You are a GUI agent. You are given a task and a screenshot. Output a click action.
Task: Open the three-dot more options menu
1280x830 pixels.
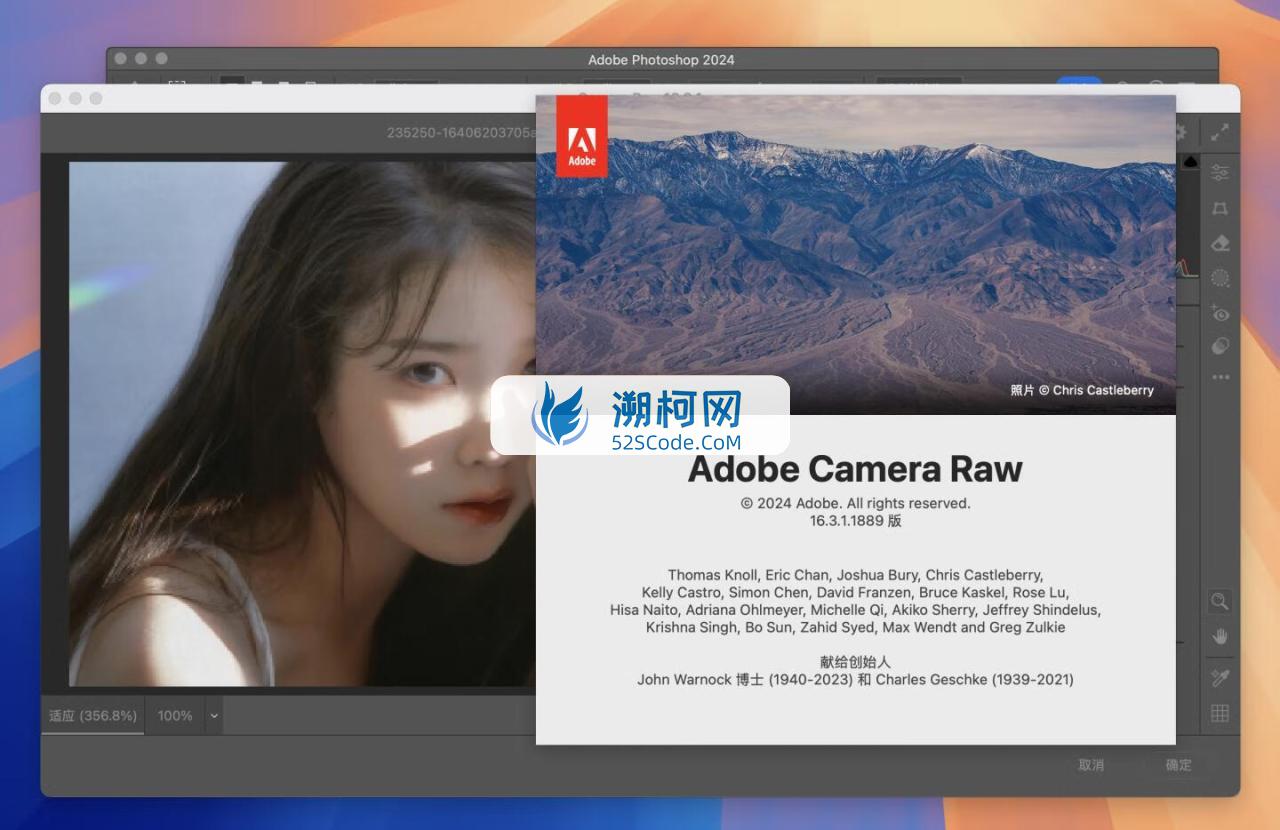click(1220, 377)
